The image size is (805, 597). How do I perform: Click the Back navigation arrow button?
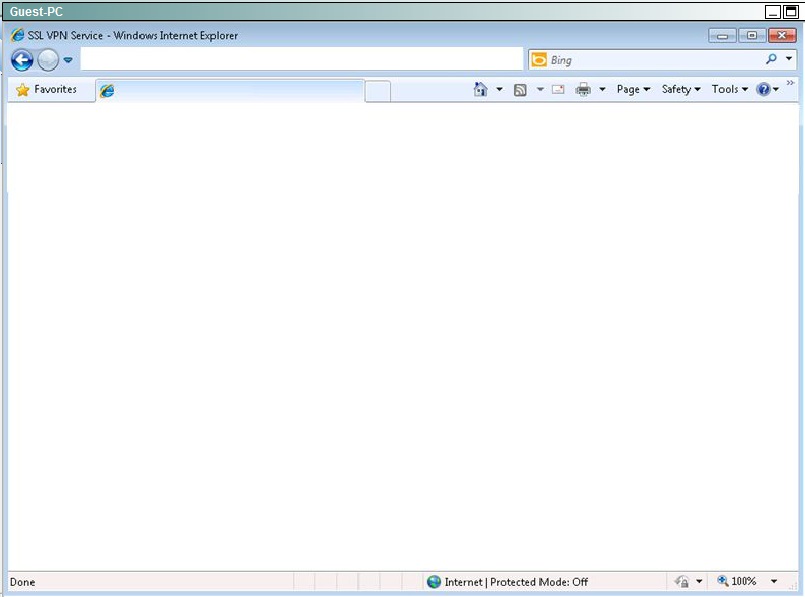[22, 60]
